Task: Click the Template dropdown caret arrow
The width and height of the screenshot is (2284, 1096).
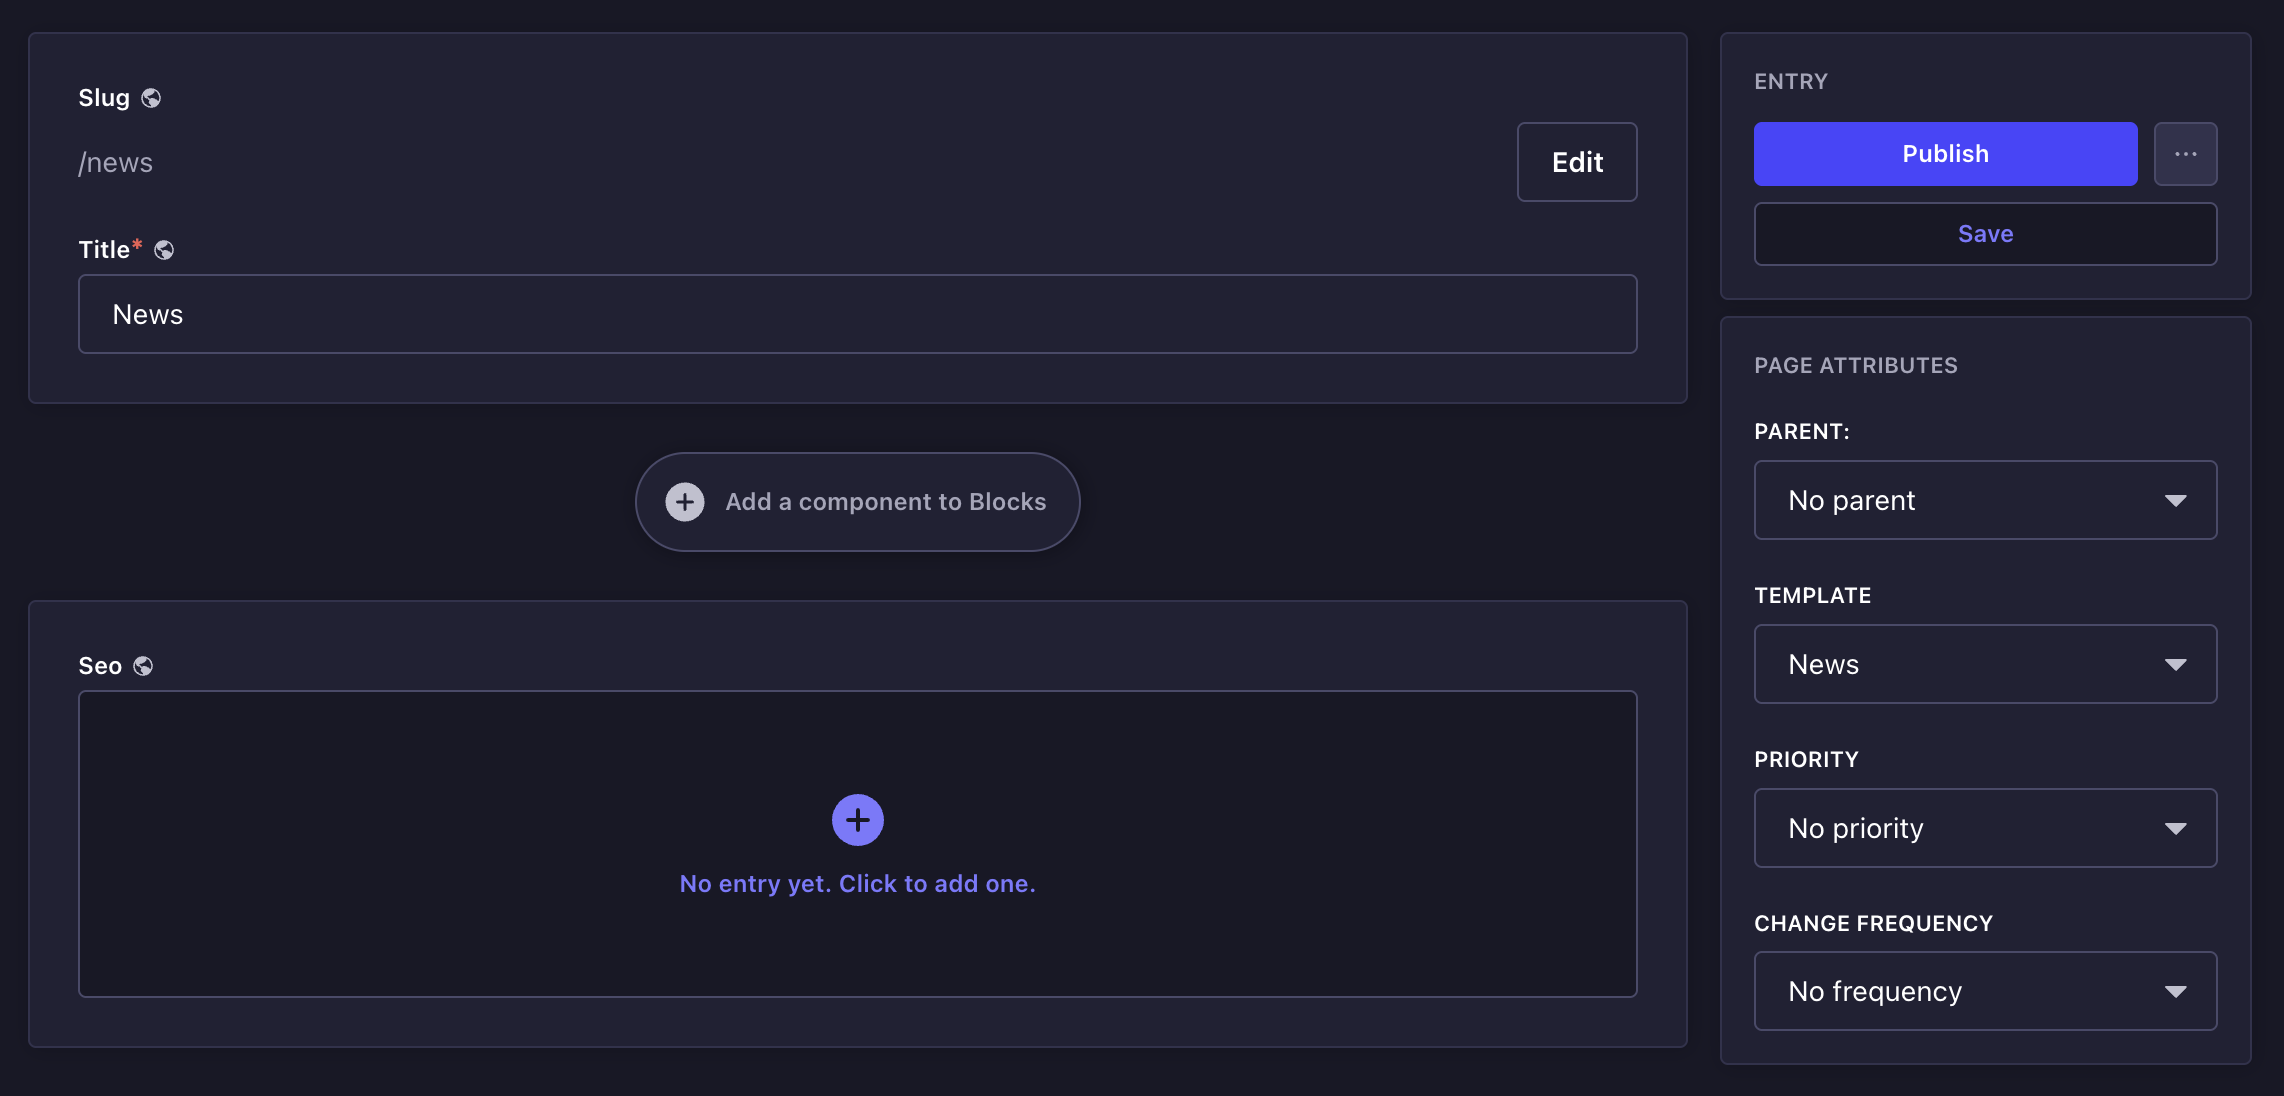Action: (x=2176, y=664)
